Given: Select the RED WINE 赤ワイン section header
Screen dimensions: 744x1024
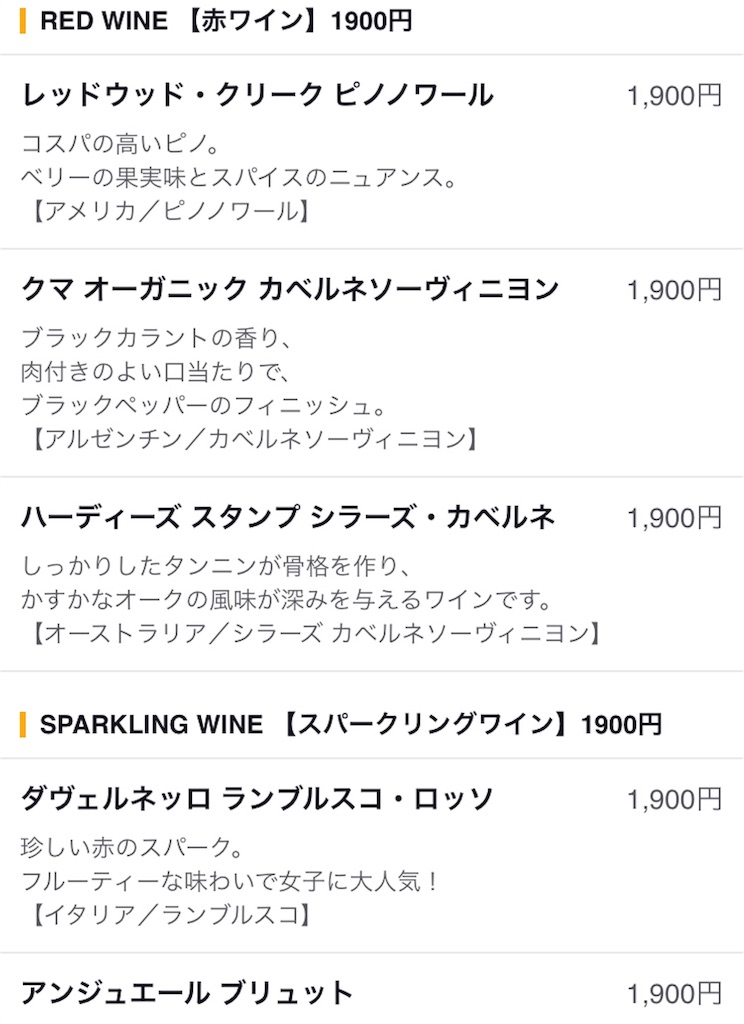Looking at the screenshot, I should pos(225,21).
